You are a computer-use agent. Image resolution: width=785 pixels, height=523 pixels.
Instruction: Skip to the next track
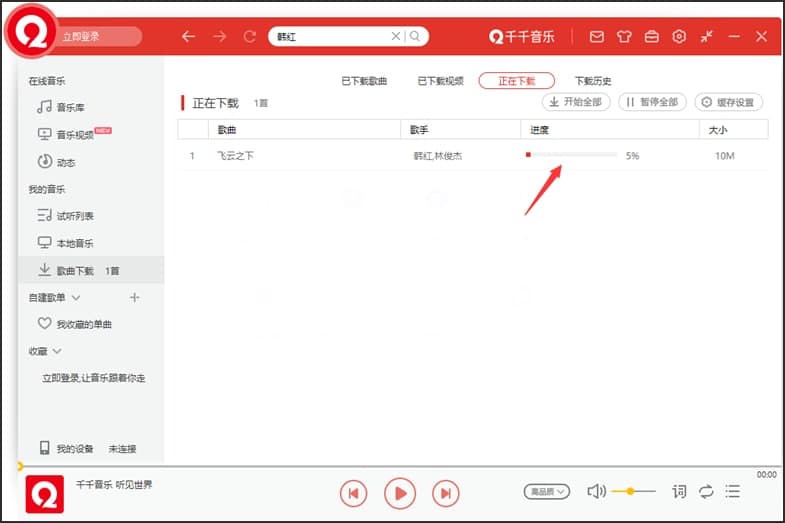(445, 492)
